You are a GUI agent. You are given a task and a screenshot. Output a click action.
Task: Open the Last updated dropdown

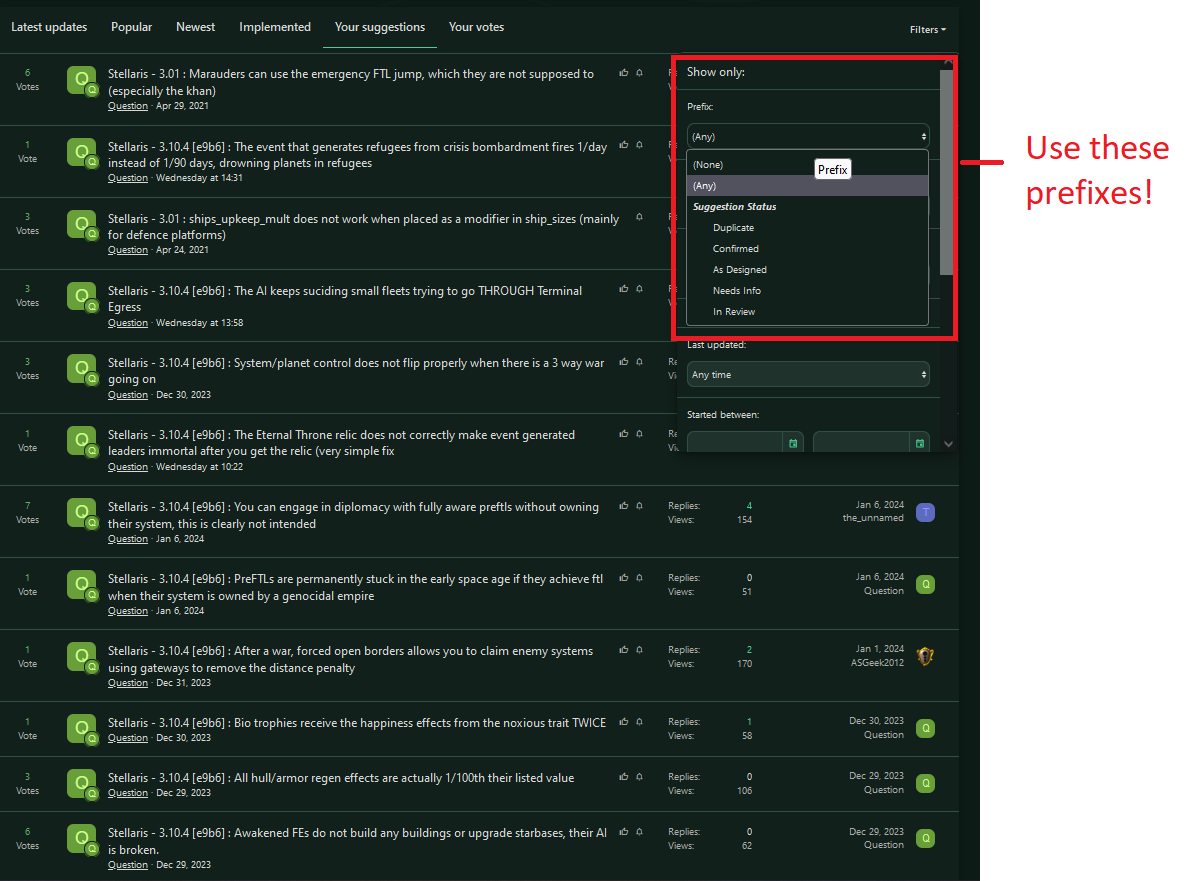point(808,374)
